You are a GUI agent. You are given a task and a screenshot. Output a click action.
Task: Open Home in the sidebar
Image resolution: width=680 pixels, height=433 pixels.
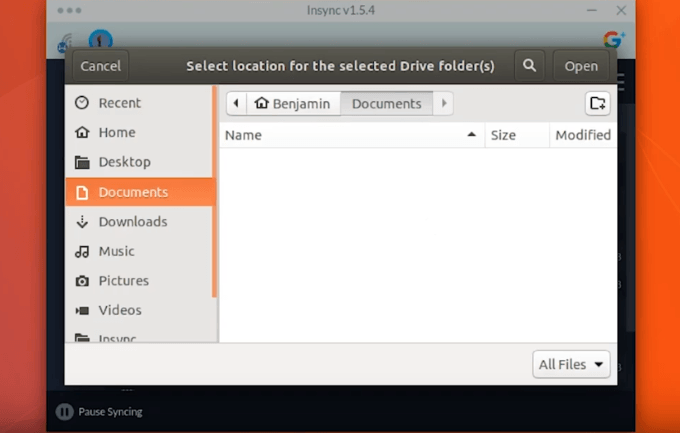139,132
